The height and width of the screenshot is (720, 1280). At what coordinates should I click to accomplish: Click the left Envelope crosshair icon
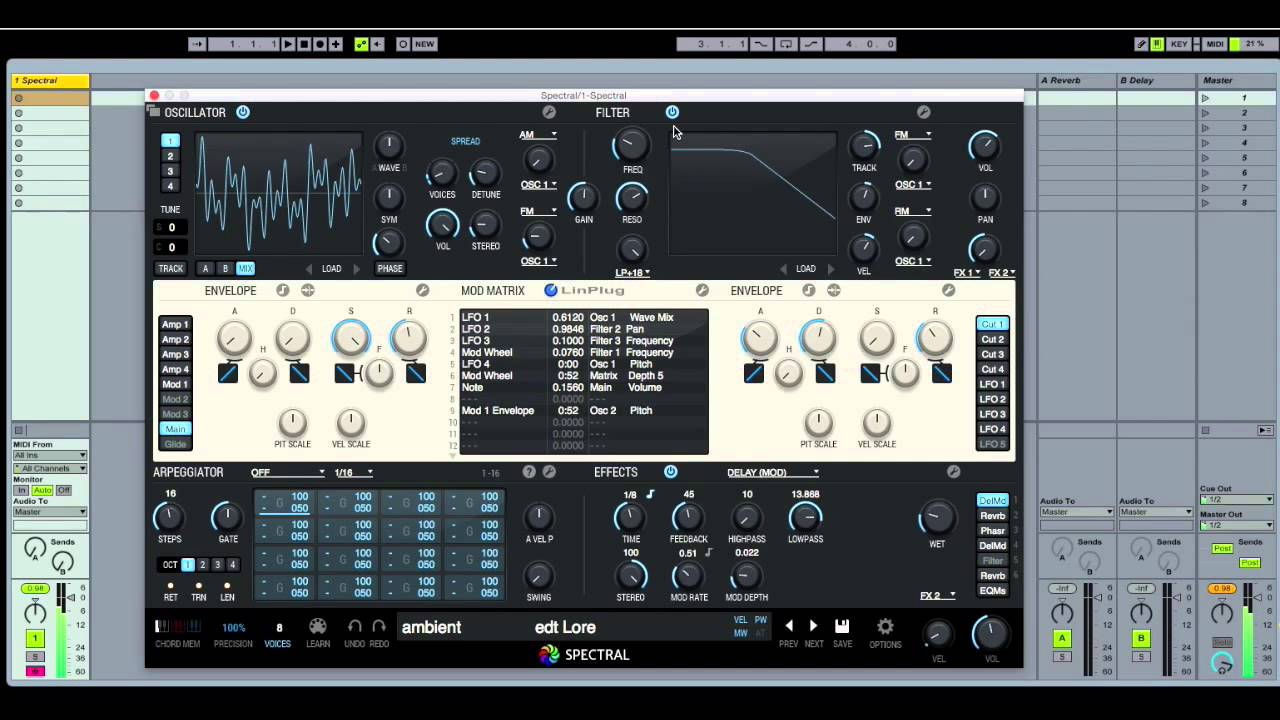307,290
